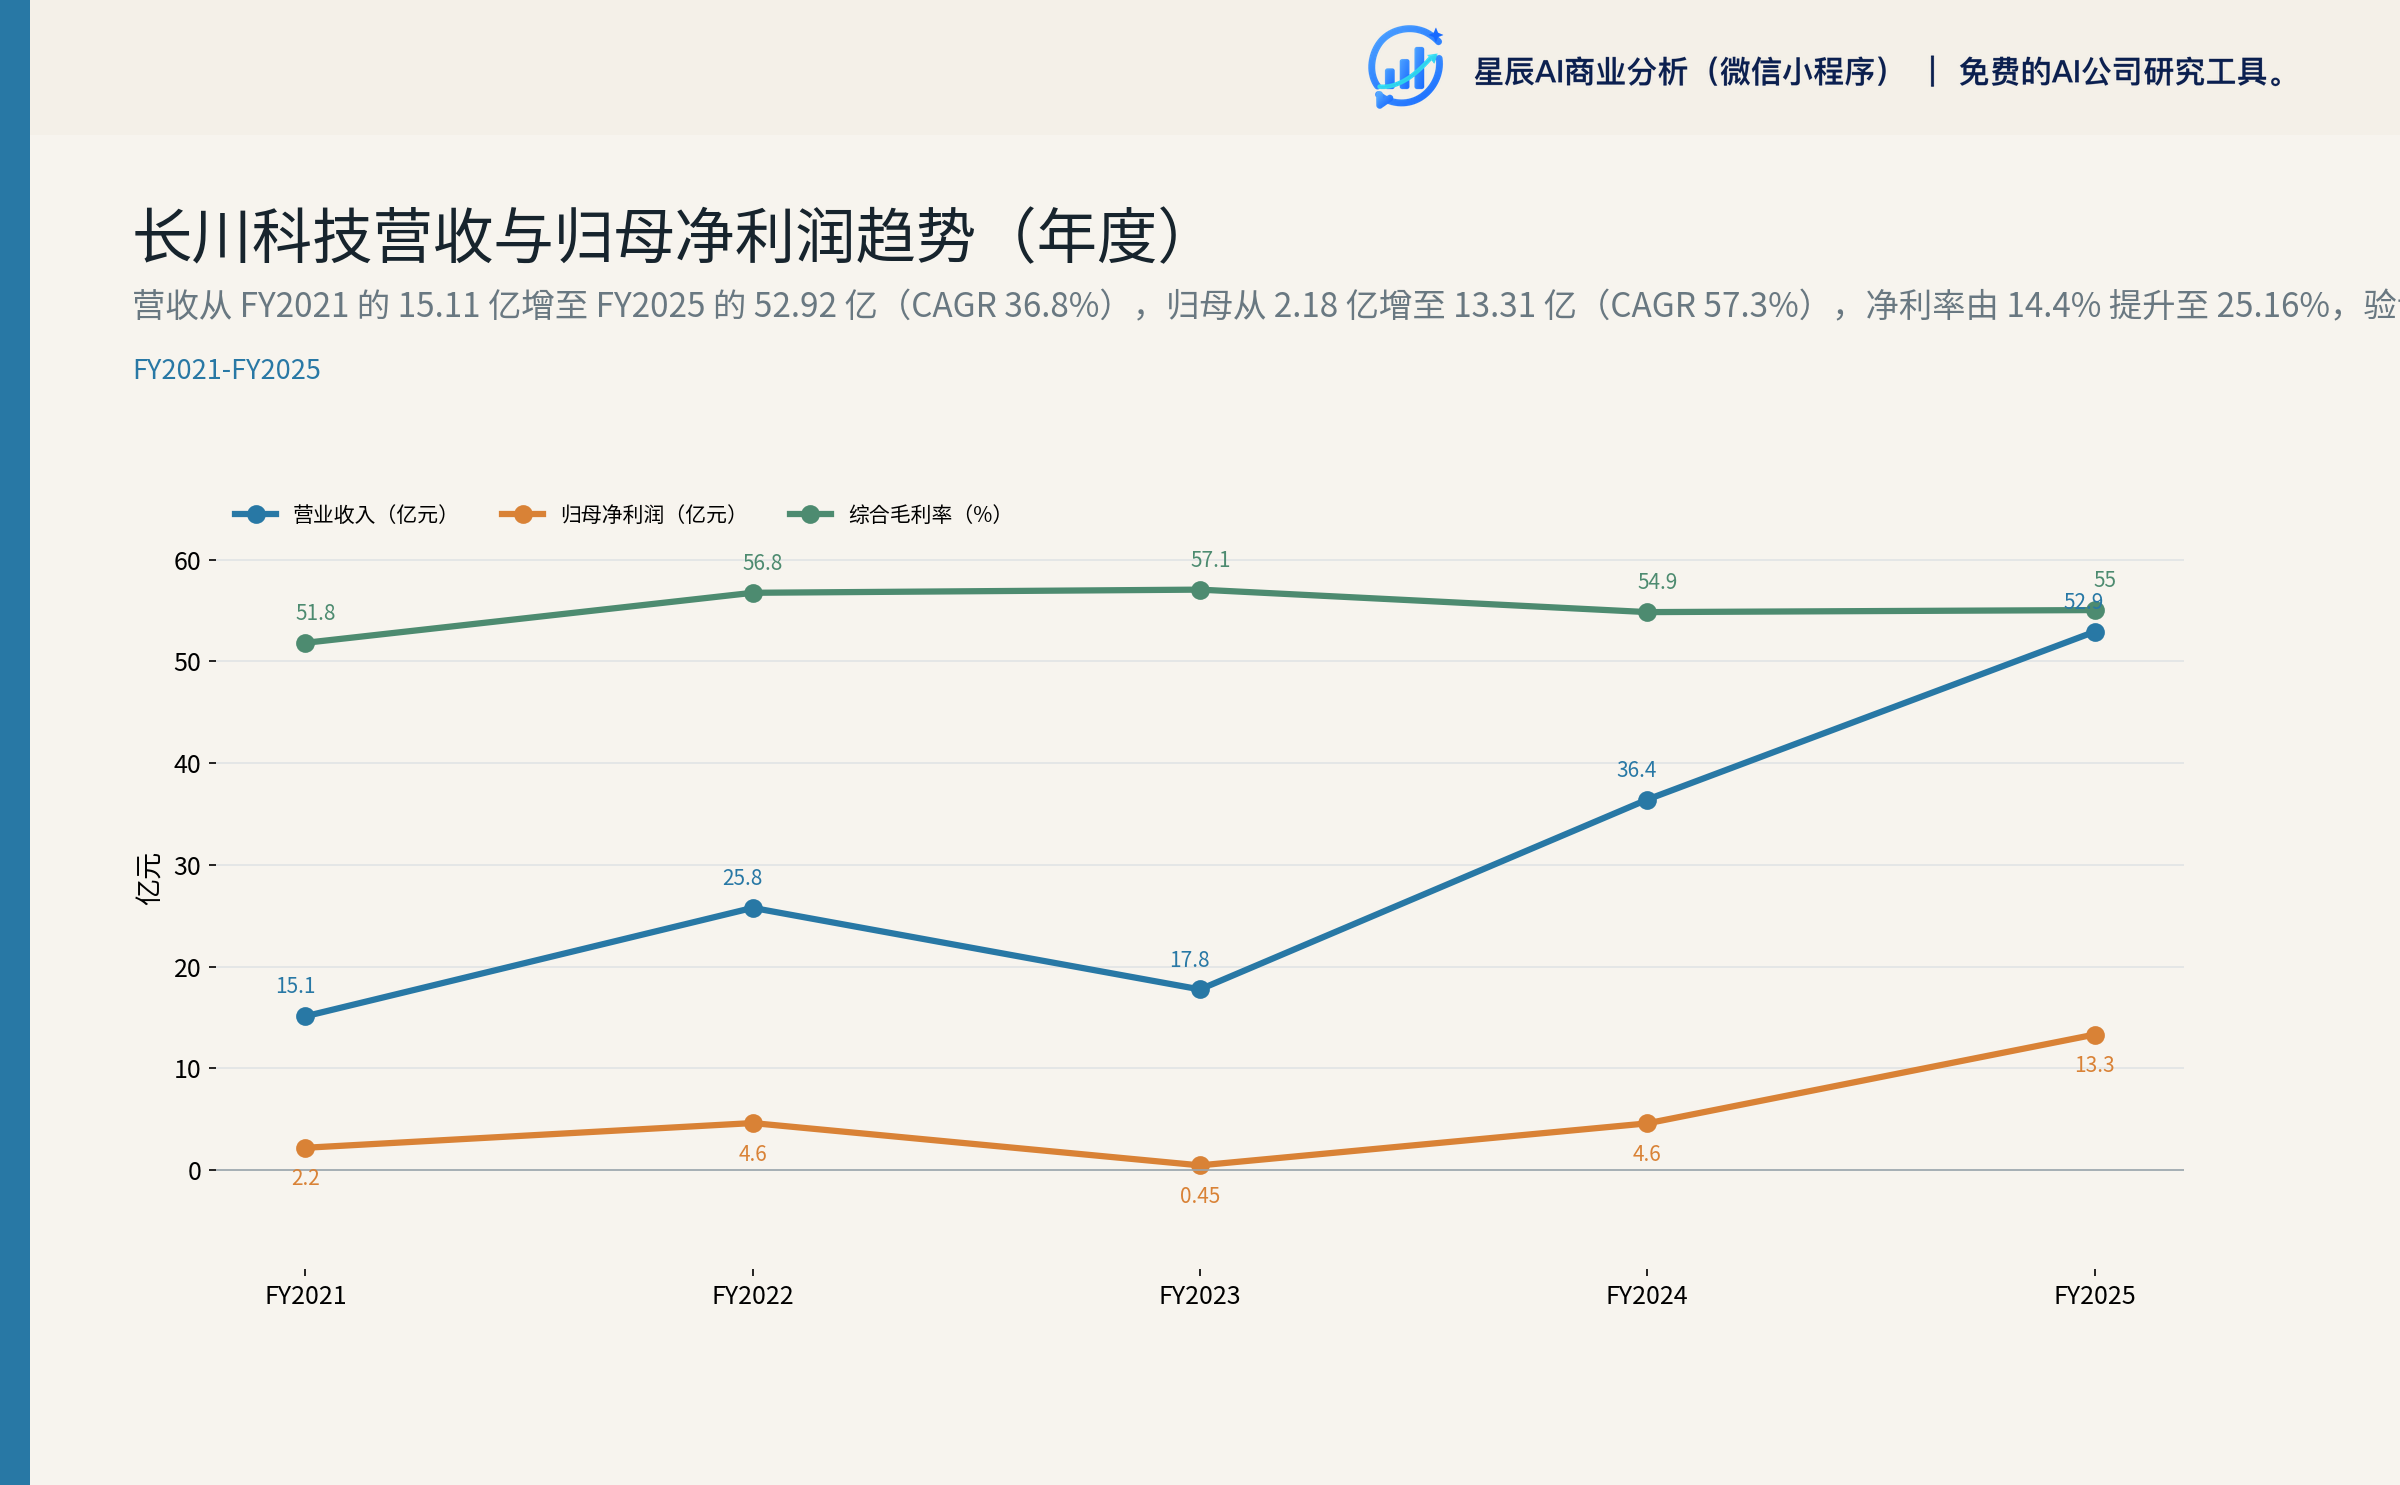Click the 0 y-axis tick label
This screenshot has width=2400, height=1485.
pyautogui.click(x=194, y=1171)
